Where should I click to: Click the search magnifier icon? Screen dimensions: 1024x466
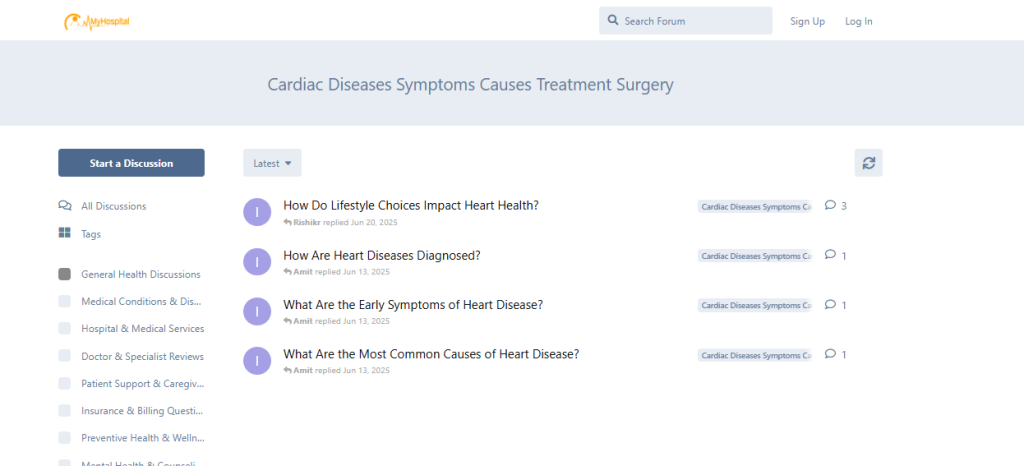[x=611, y=21]
